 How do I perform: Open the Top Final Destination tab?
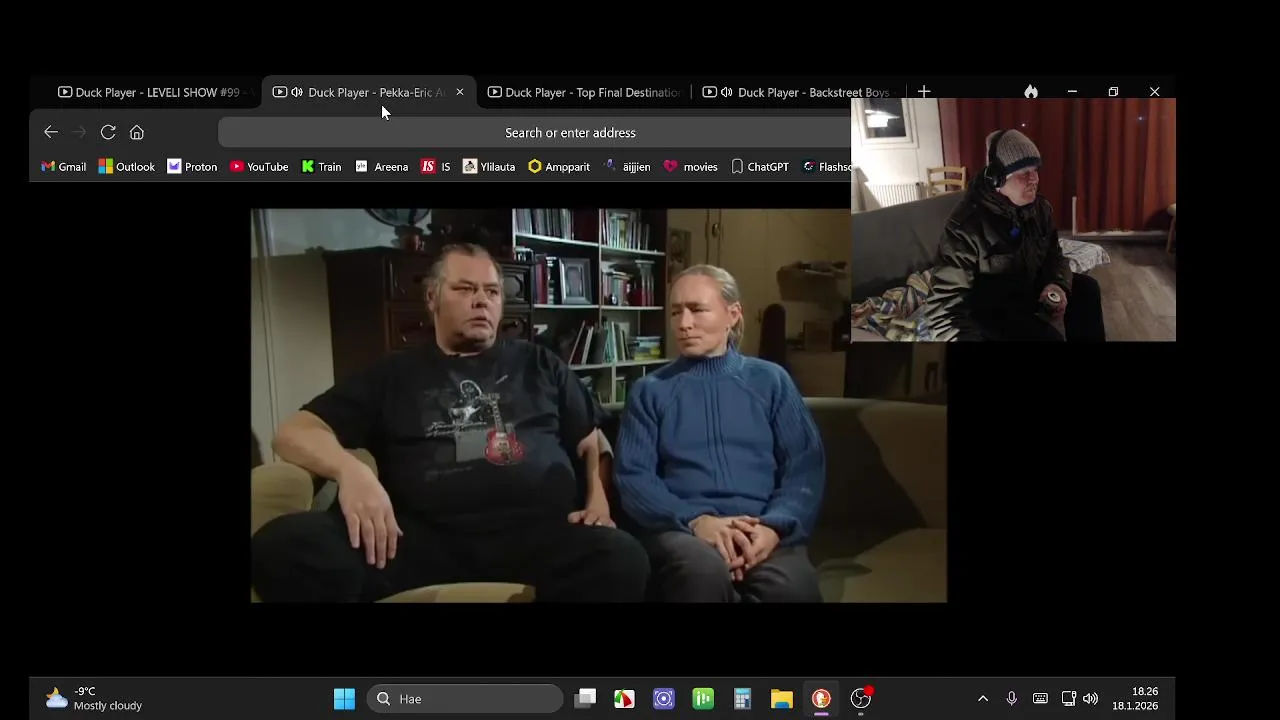point(584,92)
